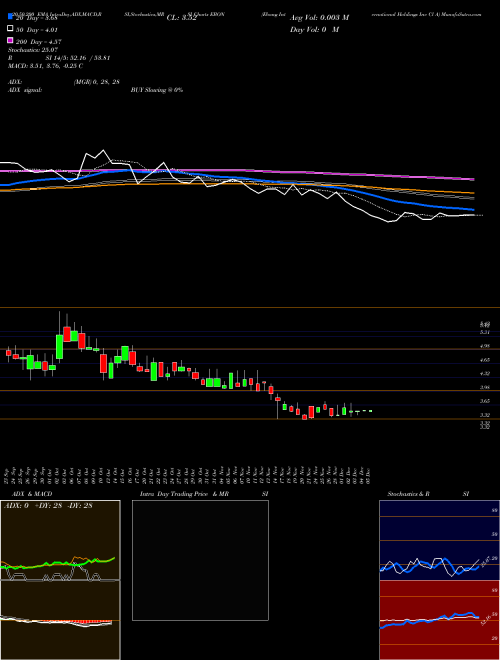The image size is (500, 660).
Task: Click the 5.31 price axis label
Action: (x=485, y=332)
